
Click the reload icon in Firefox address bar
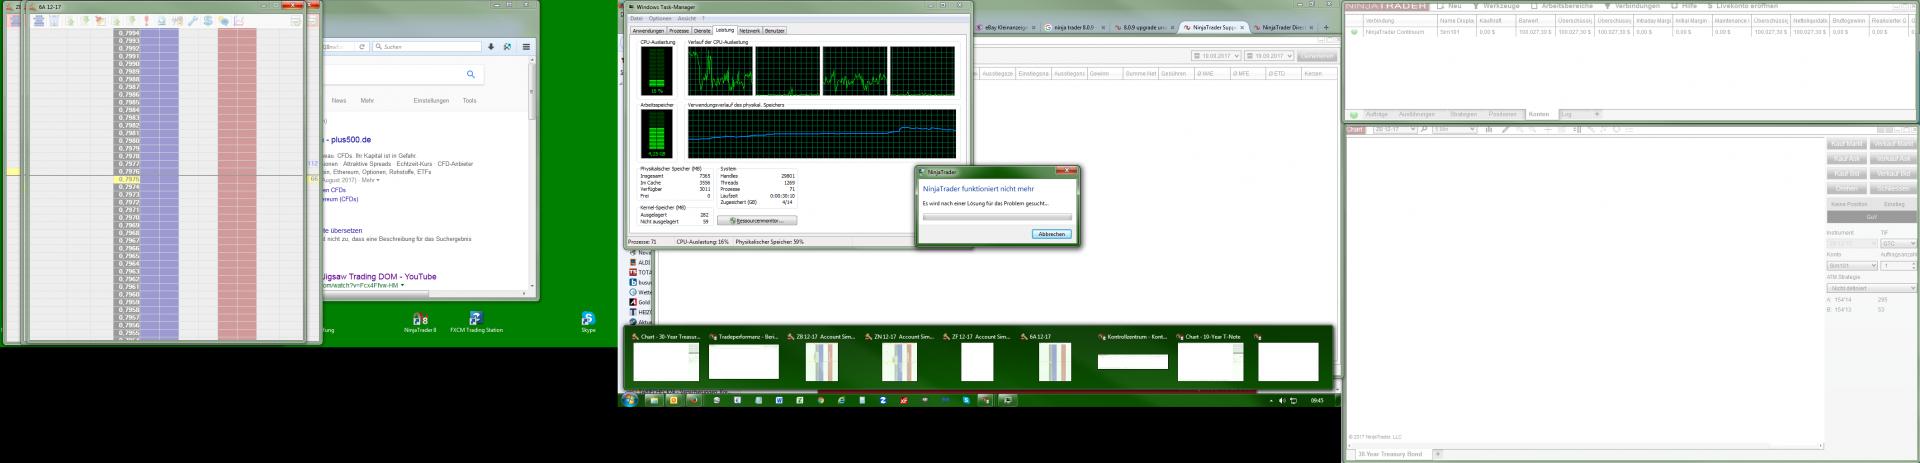[362, 46]
